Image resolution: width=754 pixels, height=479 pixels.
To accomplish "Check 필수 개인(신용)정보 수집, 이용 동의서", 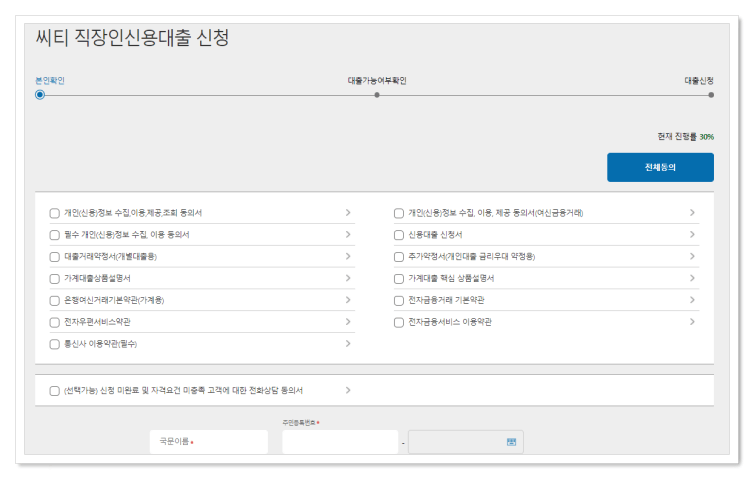I will click(55, 235).
